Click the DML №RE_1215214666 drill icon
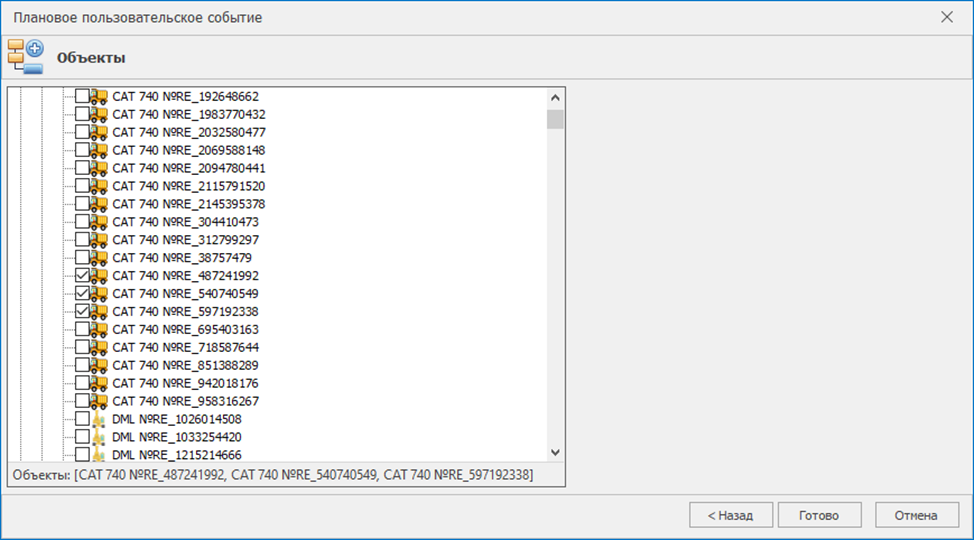 99,455
